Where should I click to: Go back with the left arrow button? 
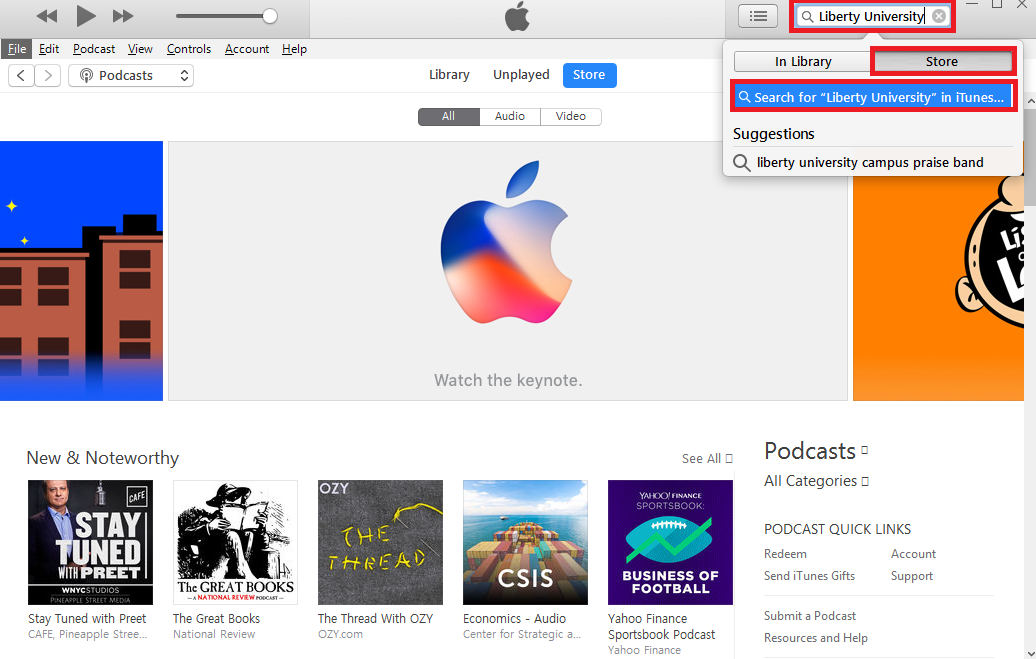tap(21, 75)
